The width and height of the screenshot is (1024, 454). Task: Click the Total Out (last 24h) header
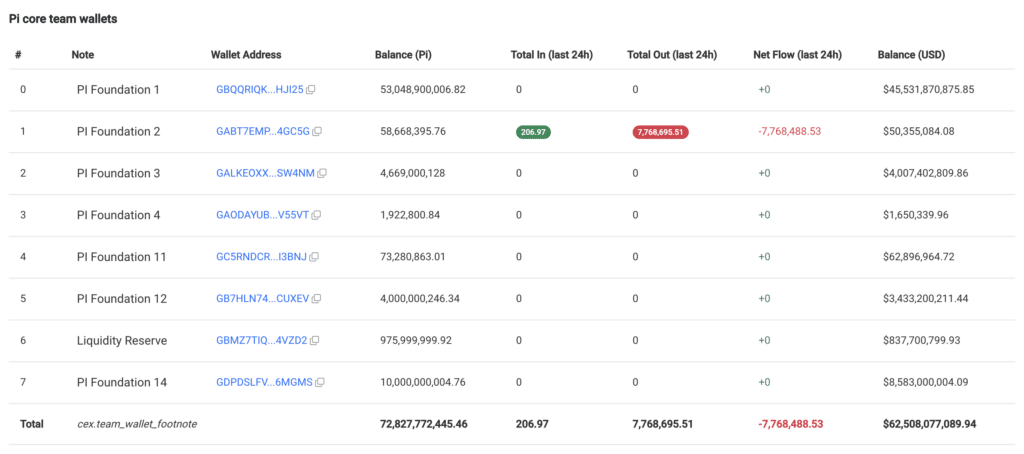pyautogui.click(x=672, y=55)
